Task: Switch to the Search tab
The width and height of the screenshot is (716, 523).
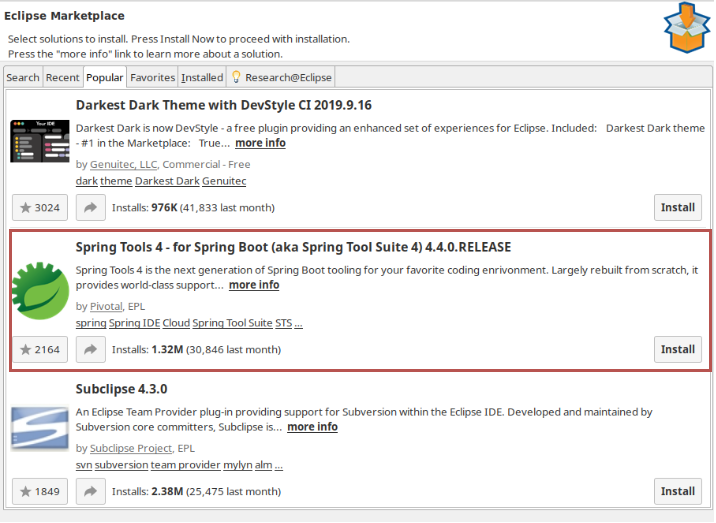Action: point(23,78)
